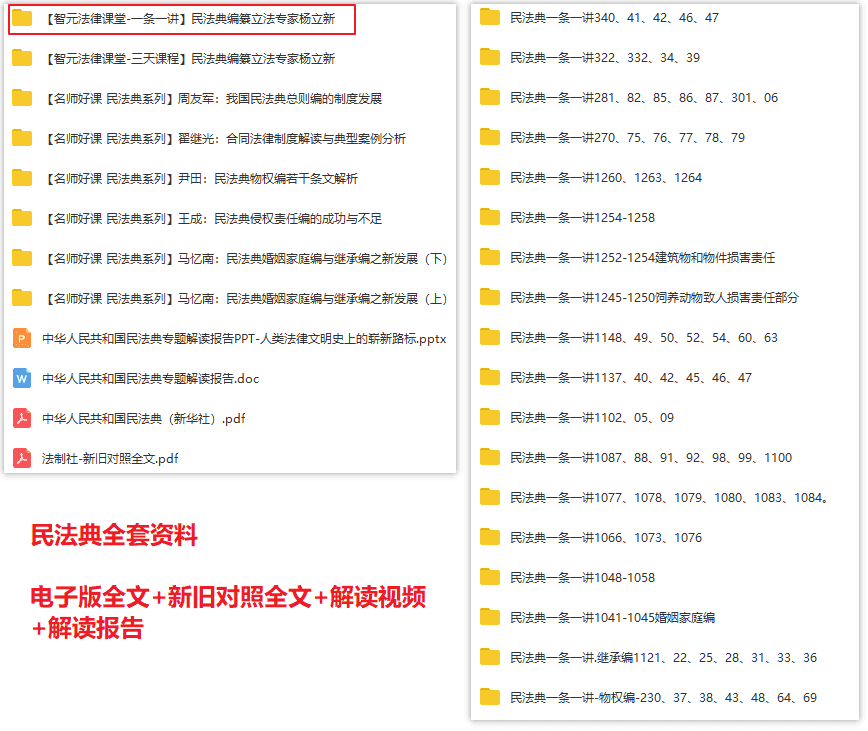Click folder icon for 1245-1250饲养动物致人损害责任
This screenshot has width=868, height=731.
coord(490,297)
